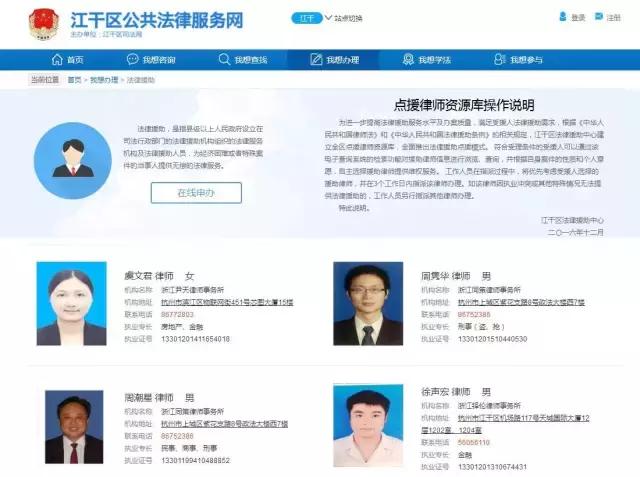Open the 首页 navigation tab
The width and height of the screenshot is (640, 477).
point(68,60)
